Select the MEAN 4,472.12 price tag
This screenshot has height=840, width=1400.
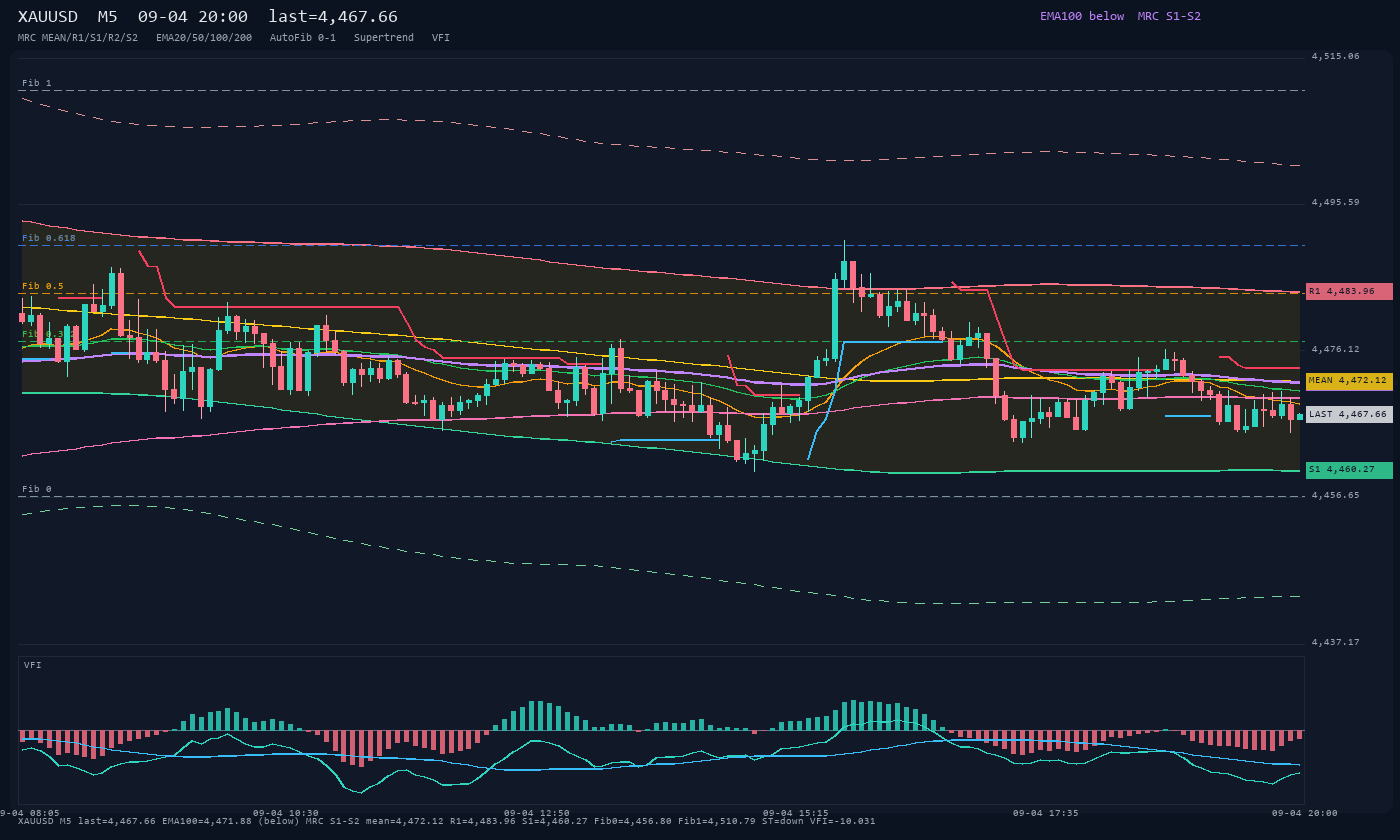1349,380
